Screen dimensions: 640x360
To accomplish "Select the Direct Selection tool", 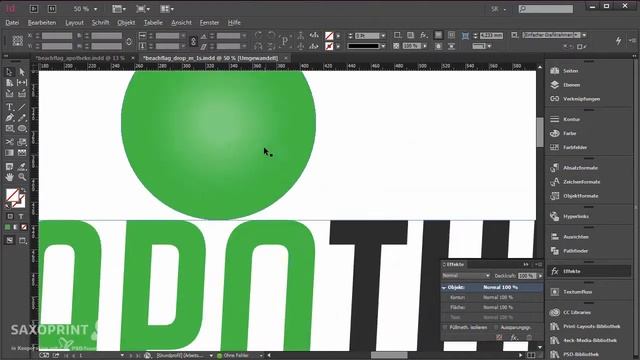I will (x=22, y=72).
